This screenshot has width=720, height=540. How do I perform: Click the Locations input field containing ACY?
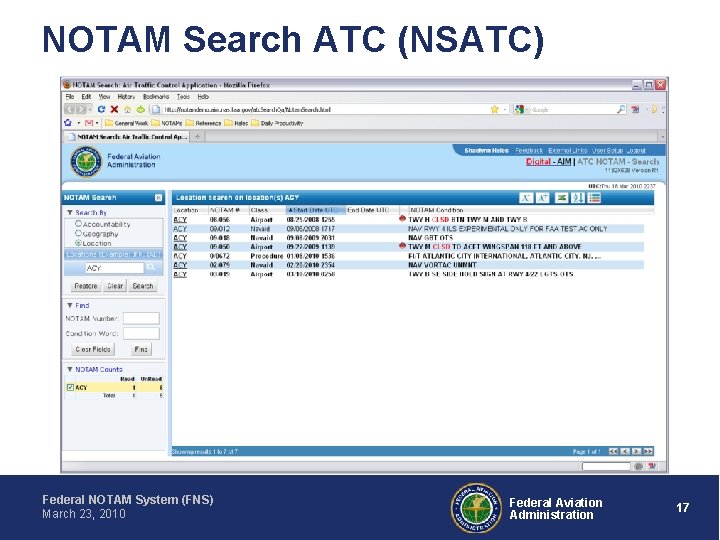pyautogui.click(x=114, y=268)
